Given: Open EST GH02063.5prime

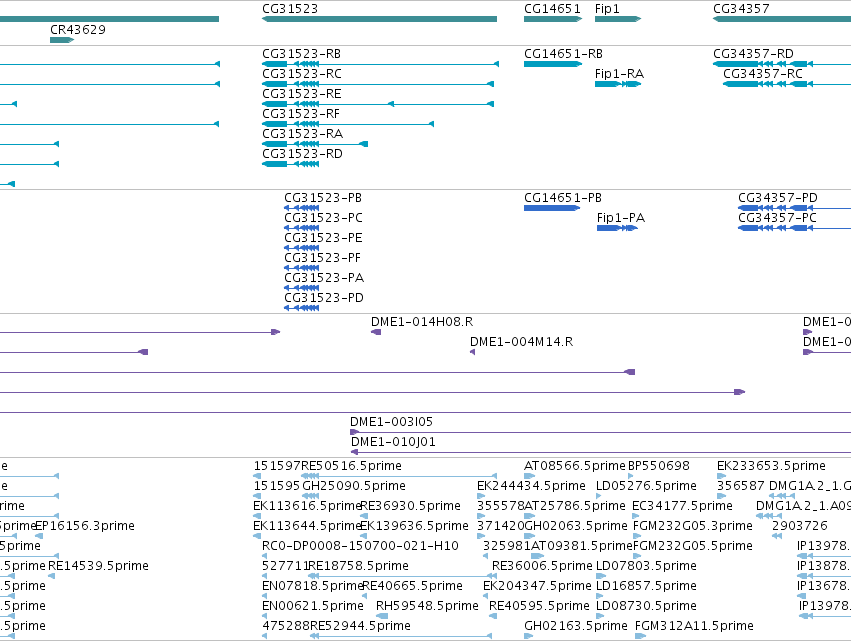Looking at the screenshot, I should [576, 526].
